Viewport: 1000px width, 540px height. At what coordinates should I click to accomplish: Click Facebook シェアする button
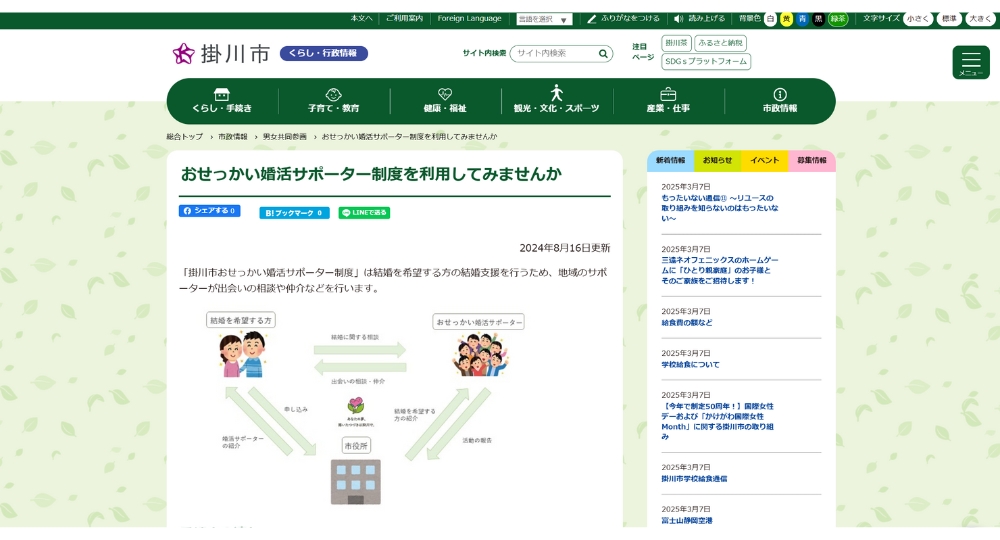(209, 212)
